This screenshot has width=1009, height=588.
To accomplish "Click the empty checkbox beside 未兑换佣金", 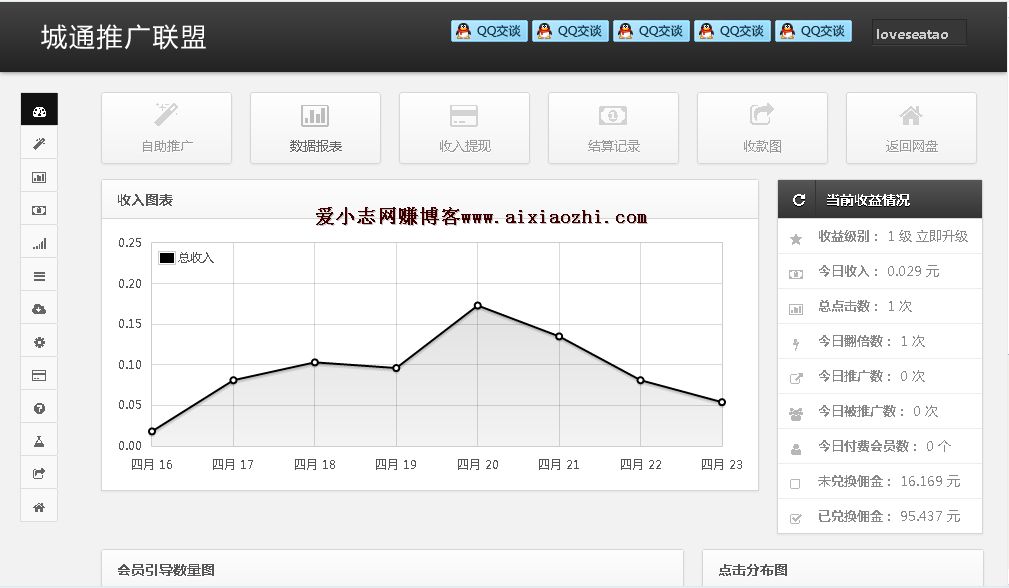I will (796, 483).
